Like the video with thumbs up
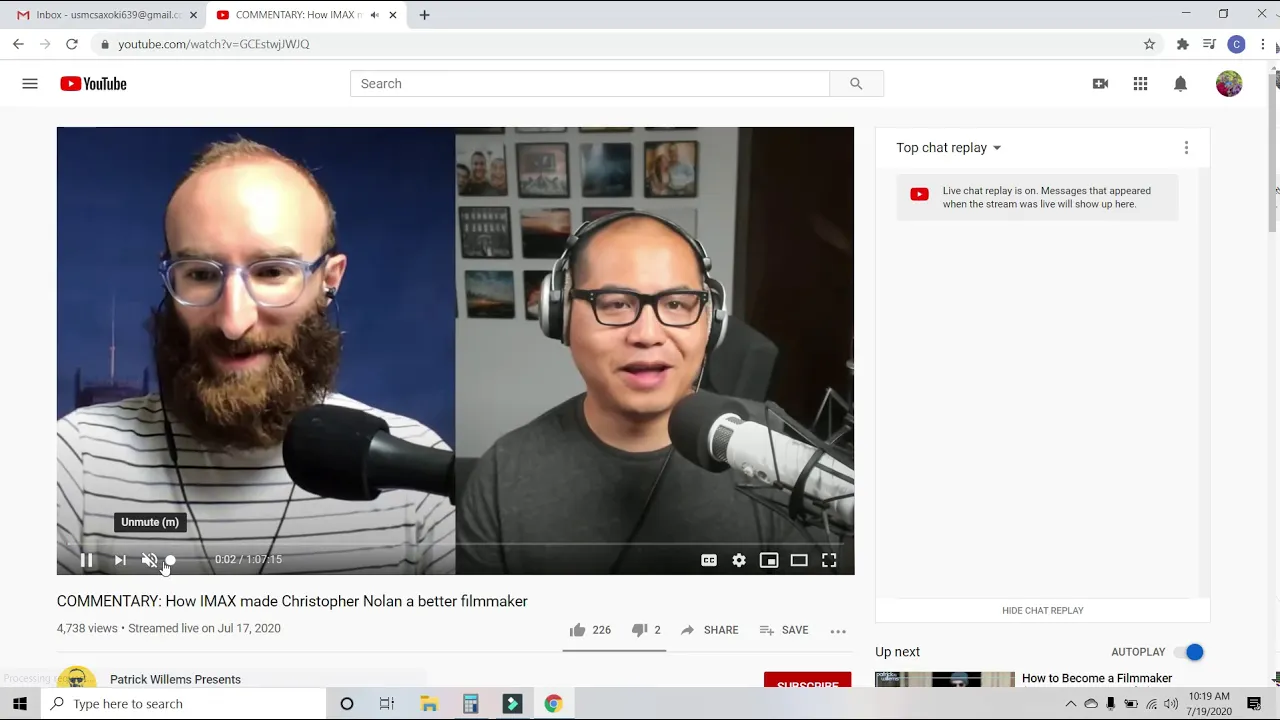 coord(589,630)
